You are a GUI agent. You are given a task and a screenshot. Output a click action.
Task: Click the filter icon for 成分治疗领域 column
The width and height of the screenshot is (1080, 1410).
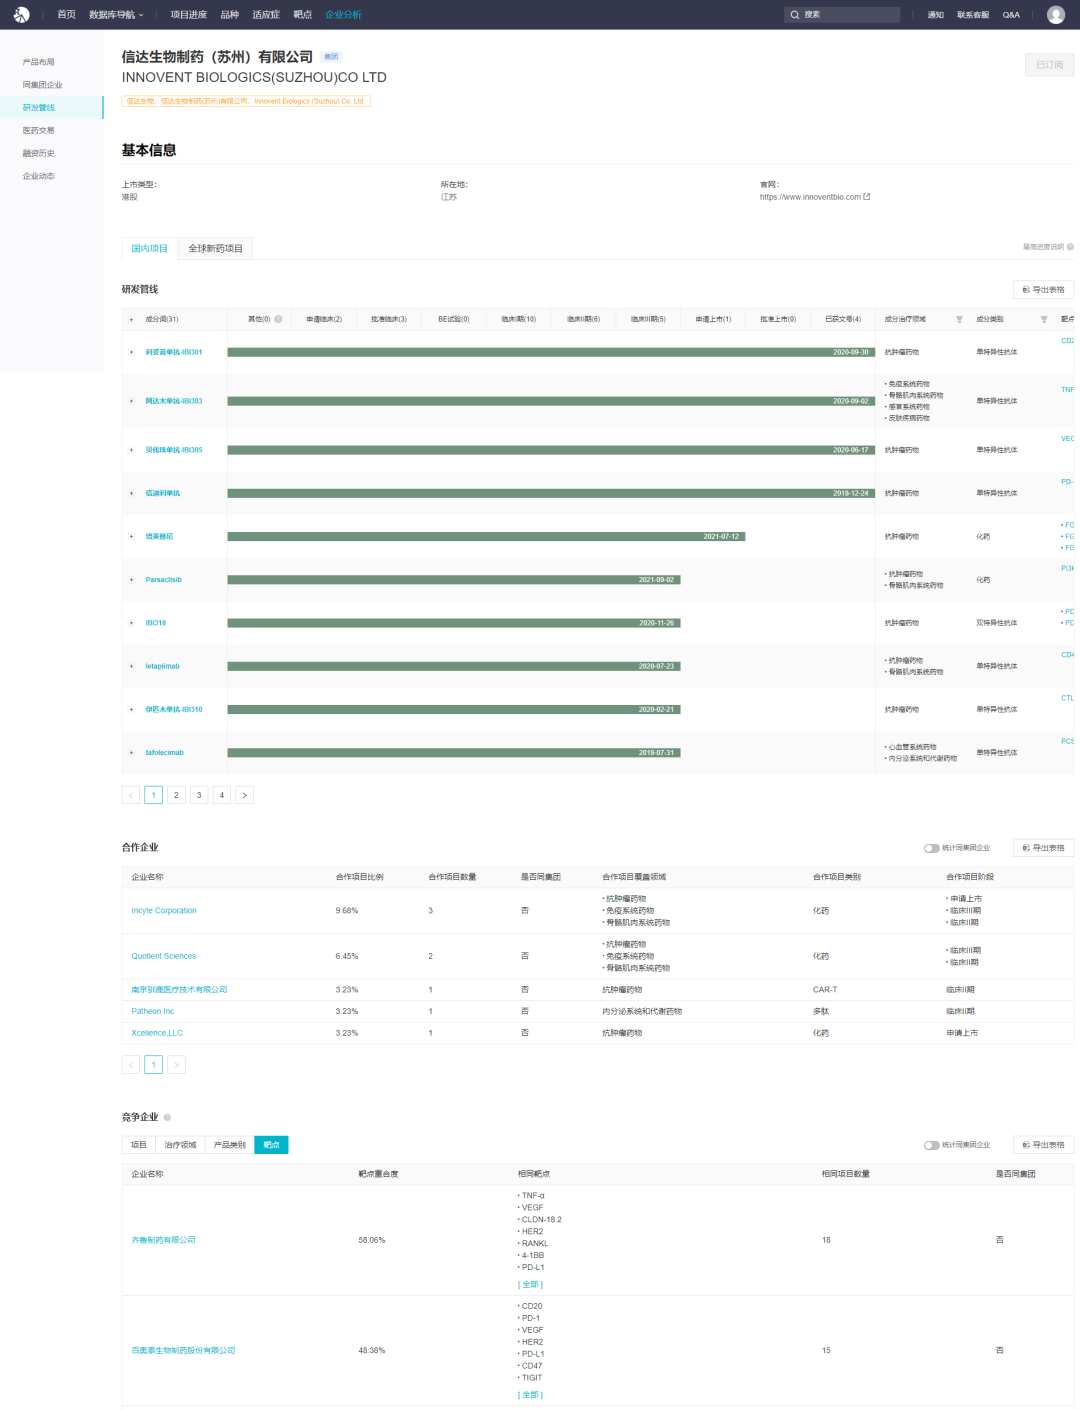point(959,320)
